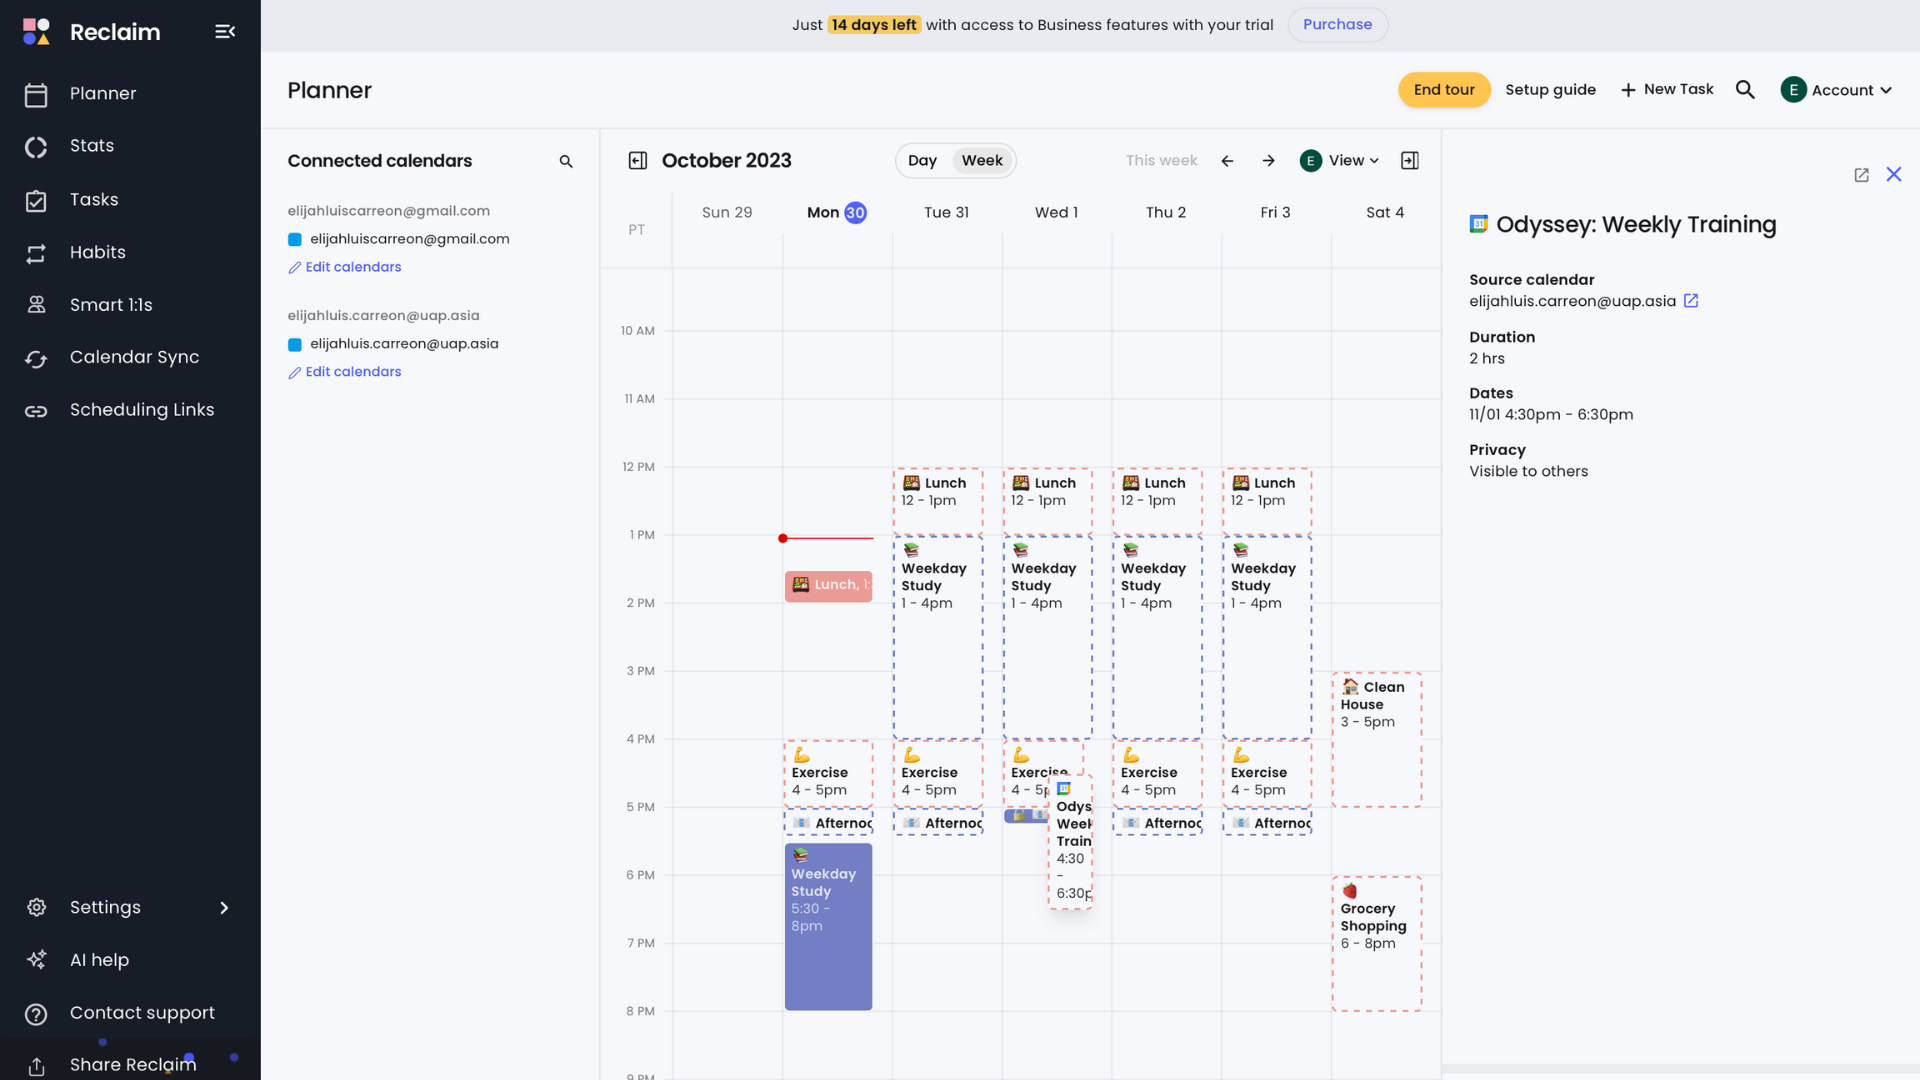
Task: Search connected calendars using the magnifier icon
Action: 566,161
